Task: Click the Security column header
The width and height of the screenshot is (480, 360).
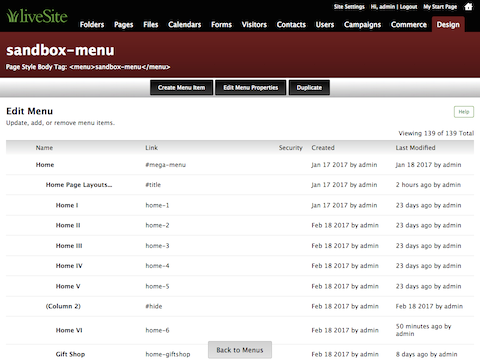Action: [x=290, y=148]
